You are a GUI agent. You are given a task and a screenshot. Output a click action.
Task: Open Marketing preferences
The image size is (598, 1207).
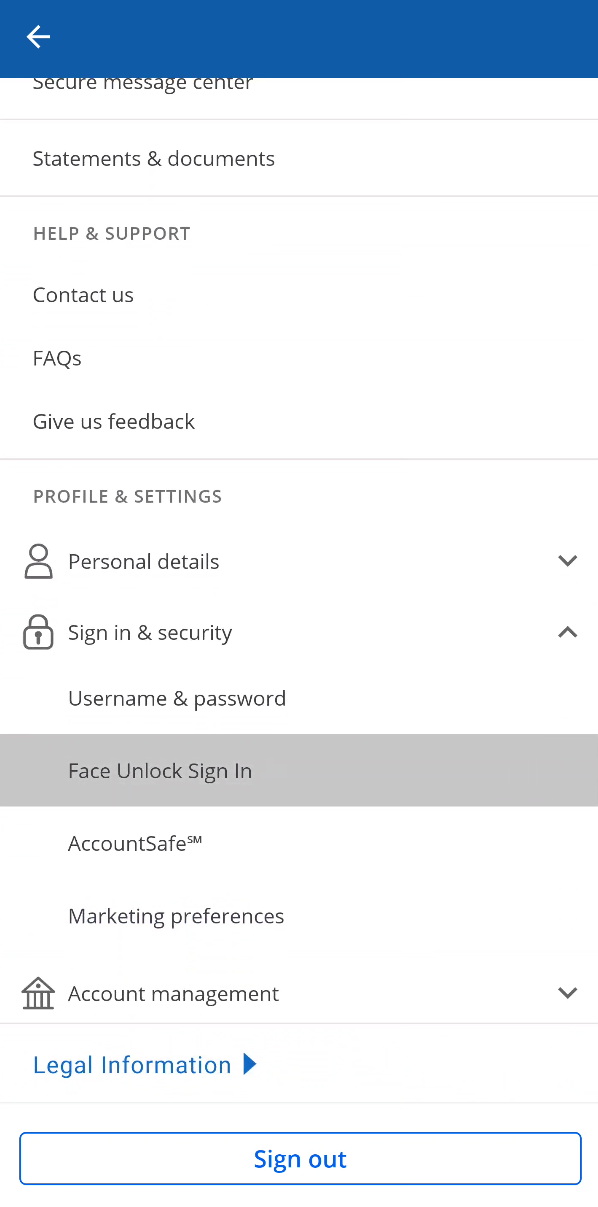pos(176,916)
